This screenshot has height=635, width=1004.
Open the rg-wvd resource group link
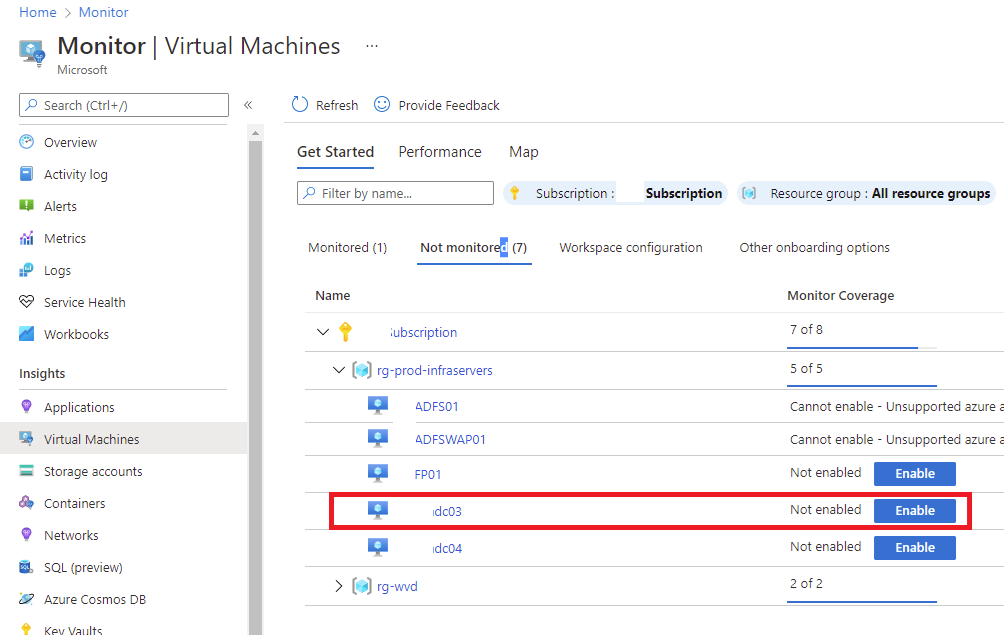(397, 586)
